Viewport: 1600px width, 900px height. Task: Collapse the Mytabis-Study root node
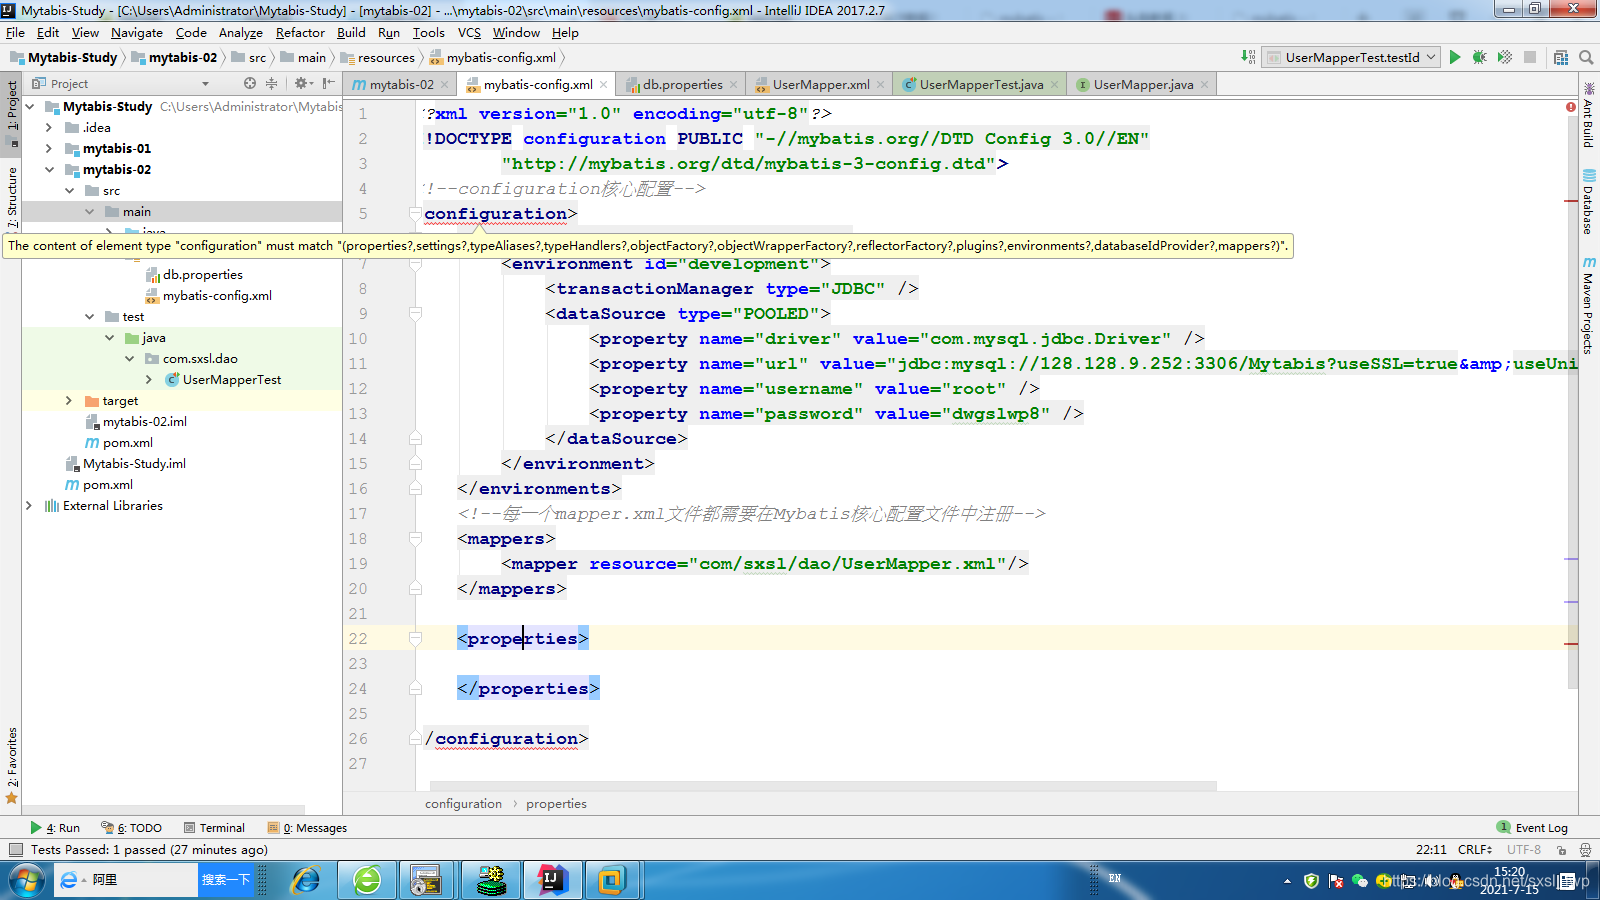pos(30,106)
